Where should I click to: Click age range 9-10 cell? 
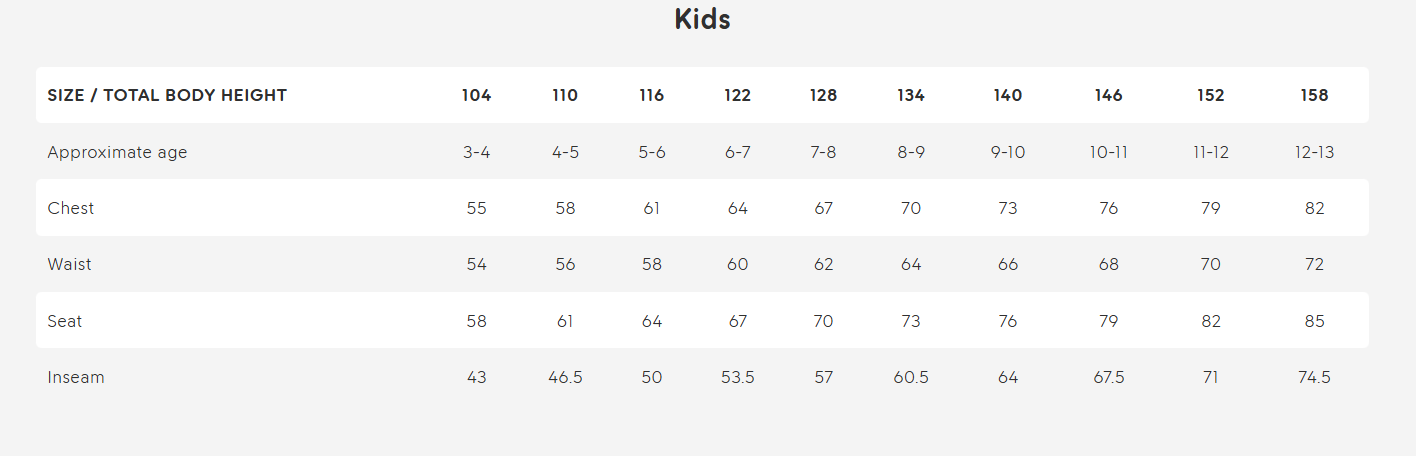pos(1008,153)
